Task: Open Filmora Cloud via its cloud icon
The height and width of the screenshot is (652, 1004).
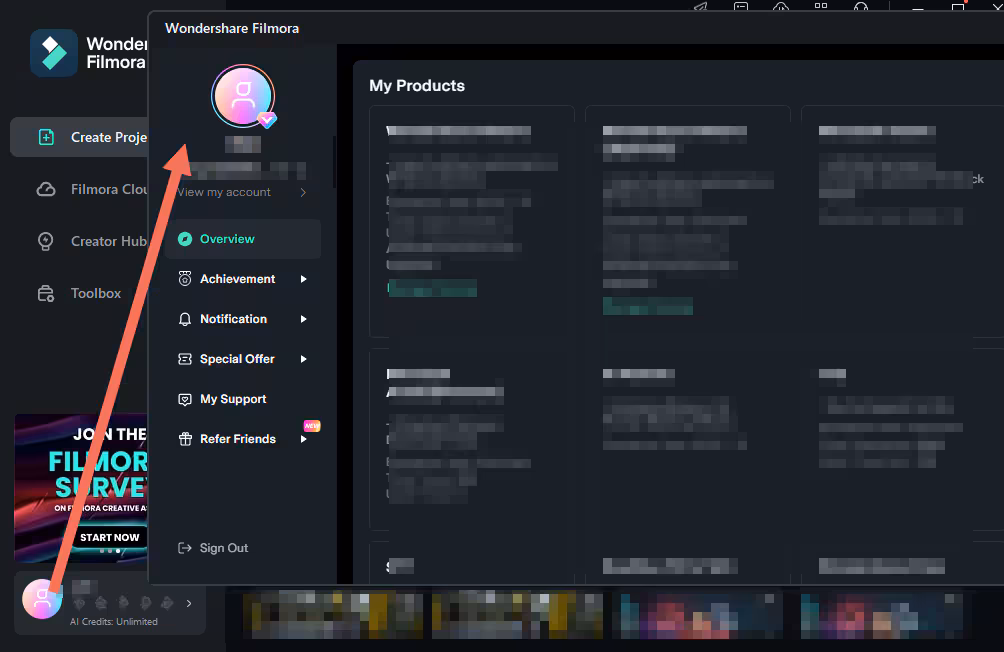Action: 45,190
